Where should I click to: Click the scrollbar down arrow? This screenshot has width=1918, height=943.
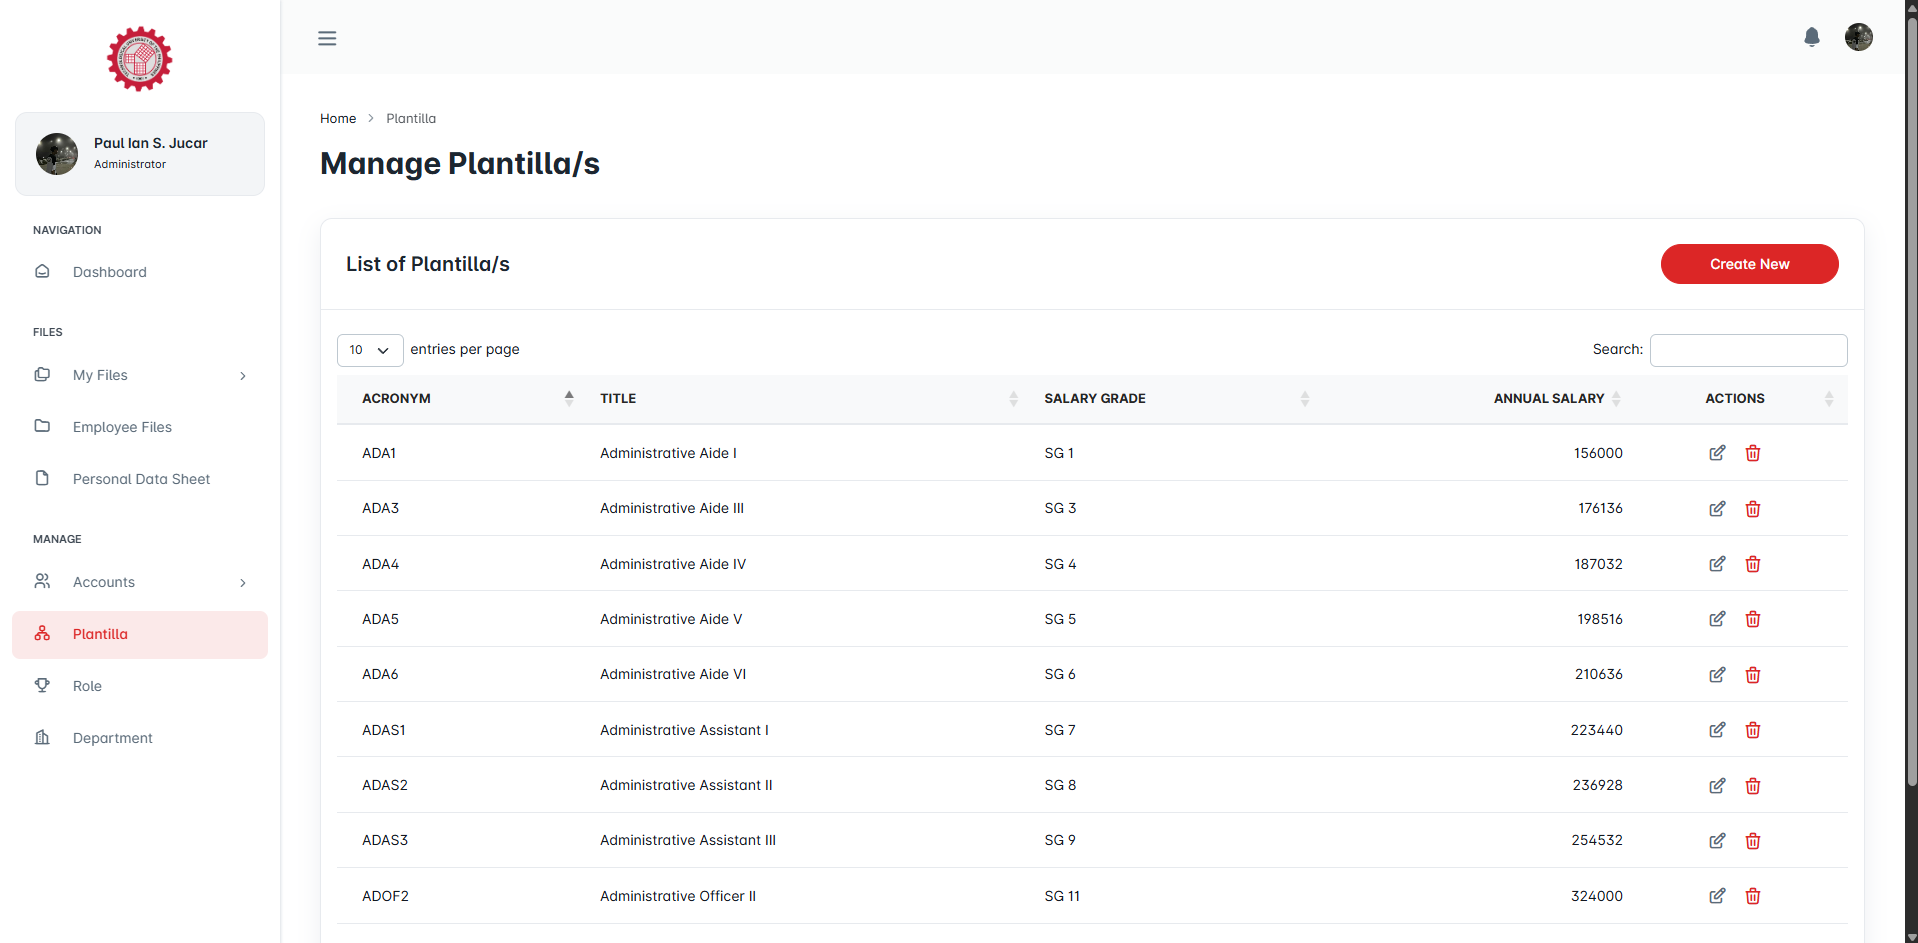1911,937
